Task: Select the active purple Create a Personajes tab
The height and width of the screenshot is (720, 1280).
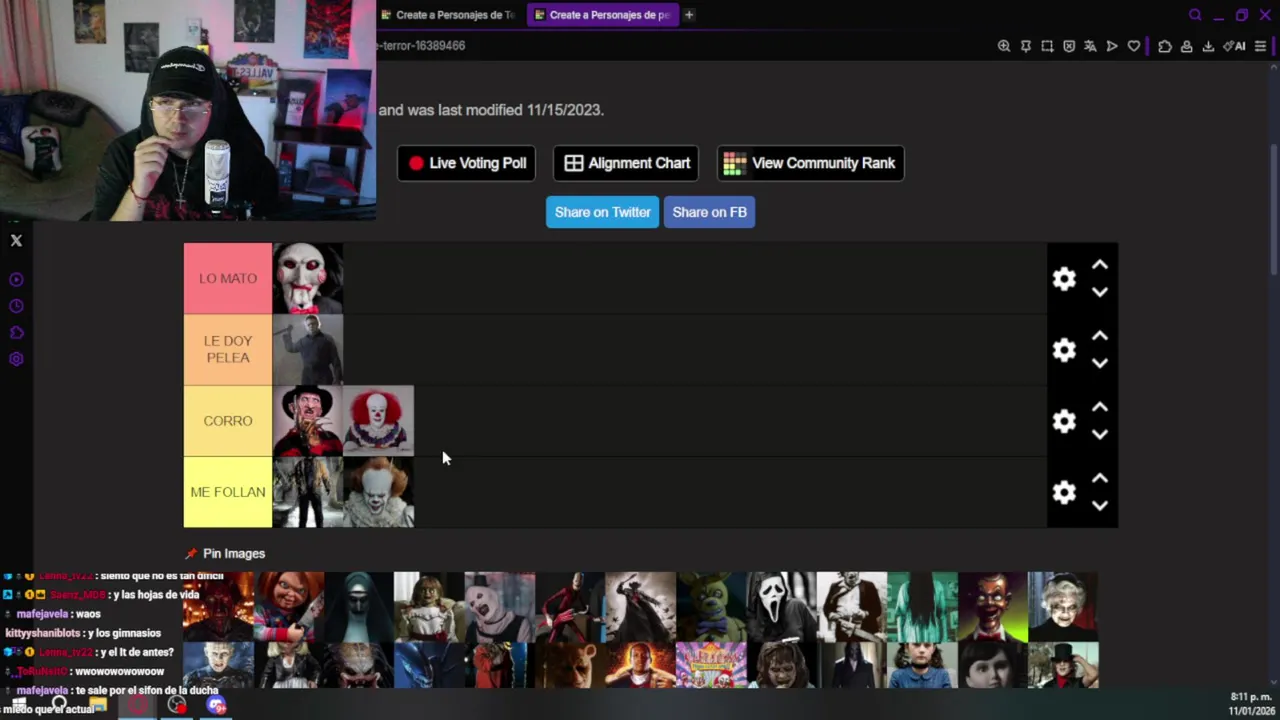Action: tap(602, 15)
